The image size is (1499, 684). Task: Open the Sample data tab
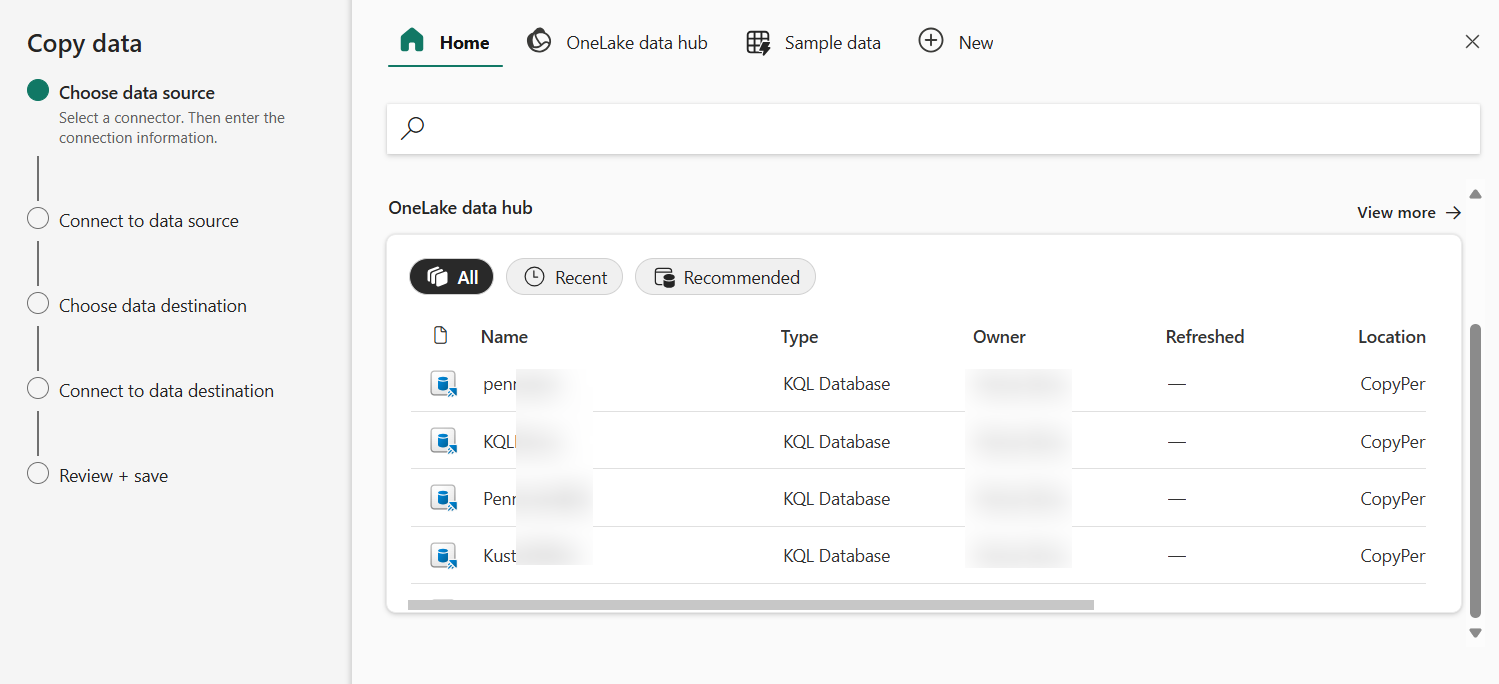click(x=814, y=43)
